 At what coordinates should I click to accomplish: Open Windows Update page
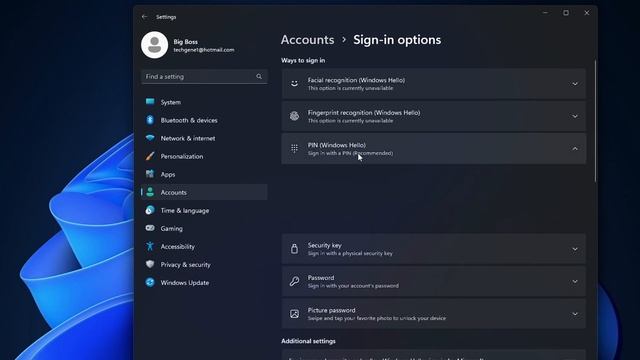pyautogui.click(x=204, y=282)
